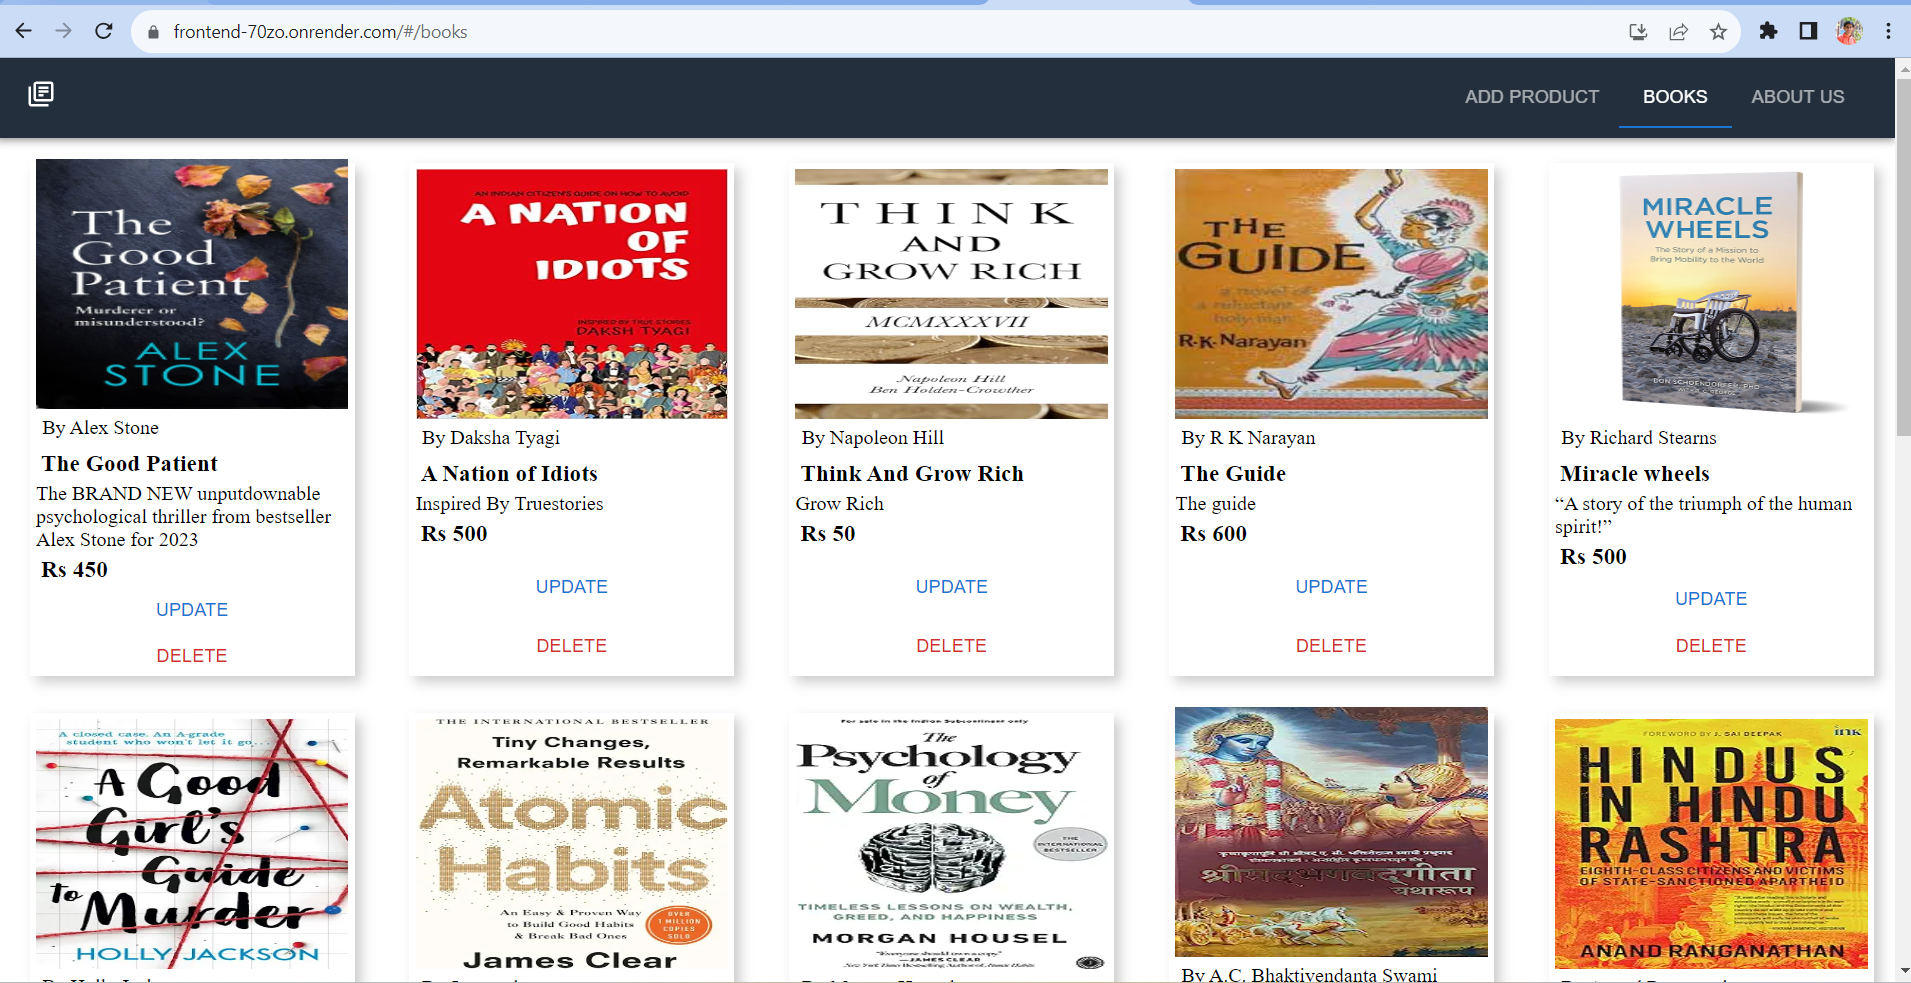The image size is (1911, 983).
Task: Click Think and Grow Rich cover image
Action: click(952, 294)
